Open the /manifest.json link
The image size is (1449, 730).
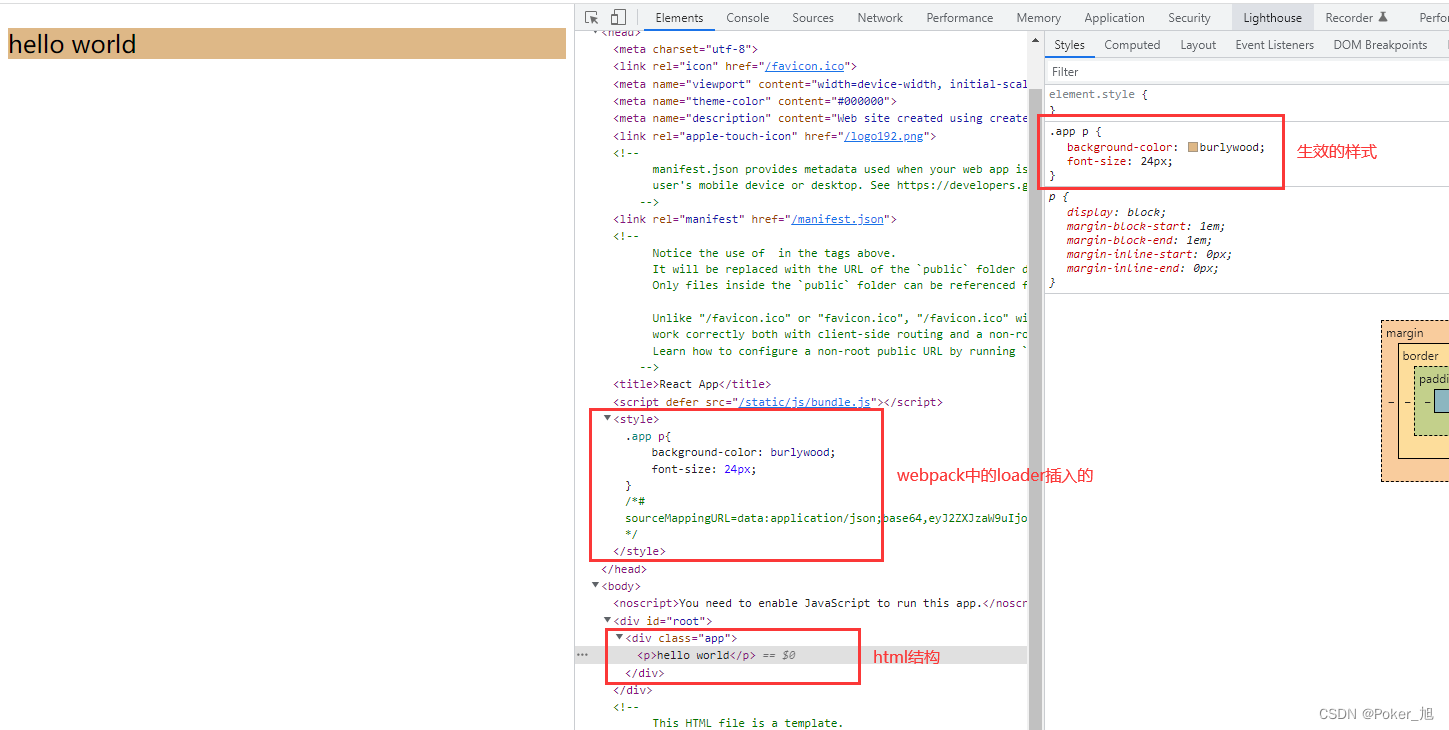pos(838,219)
